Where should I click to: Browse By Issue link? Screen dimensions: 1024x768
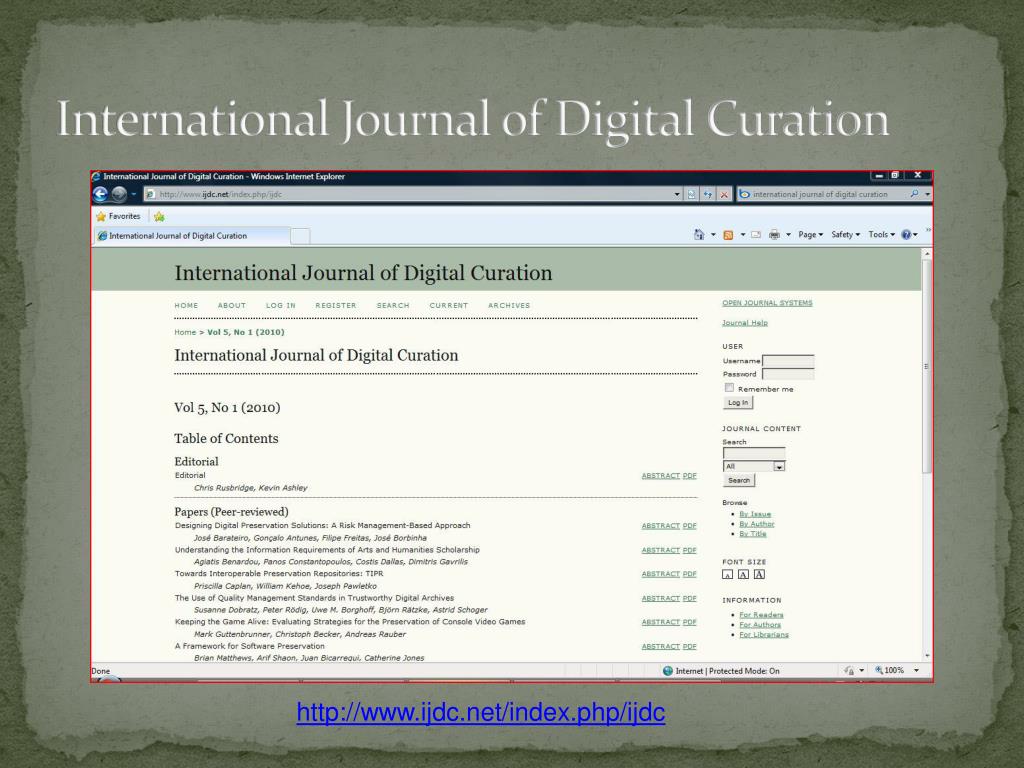(755, 514)
